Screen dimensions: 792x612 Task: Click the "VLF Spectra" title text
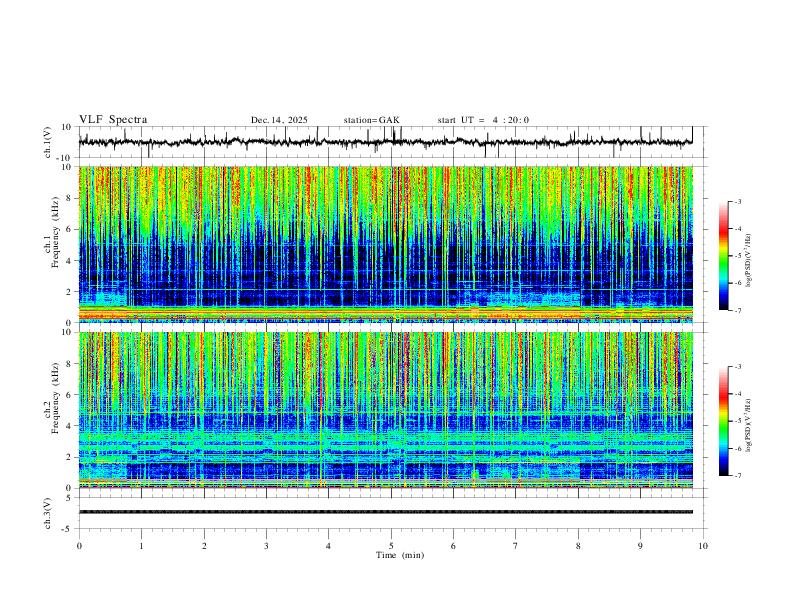click(x=113, y=120)
